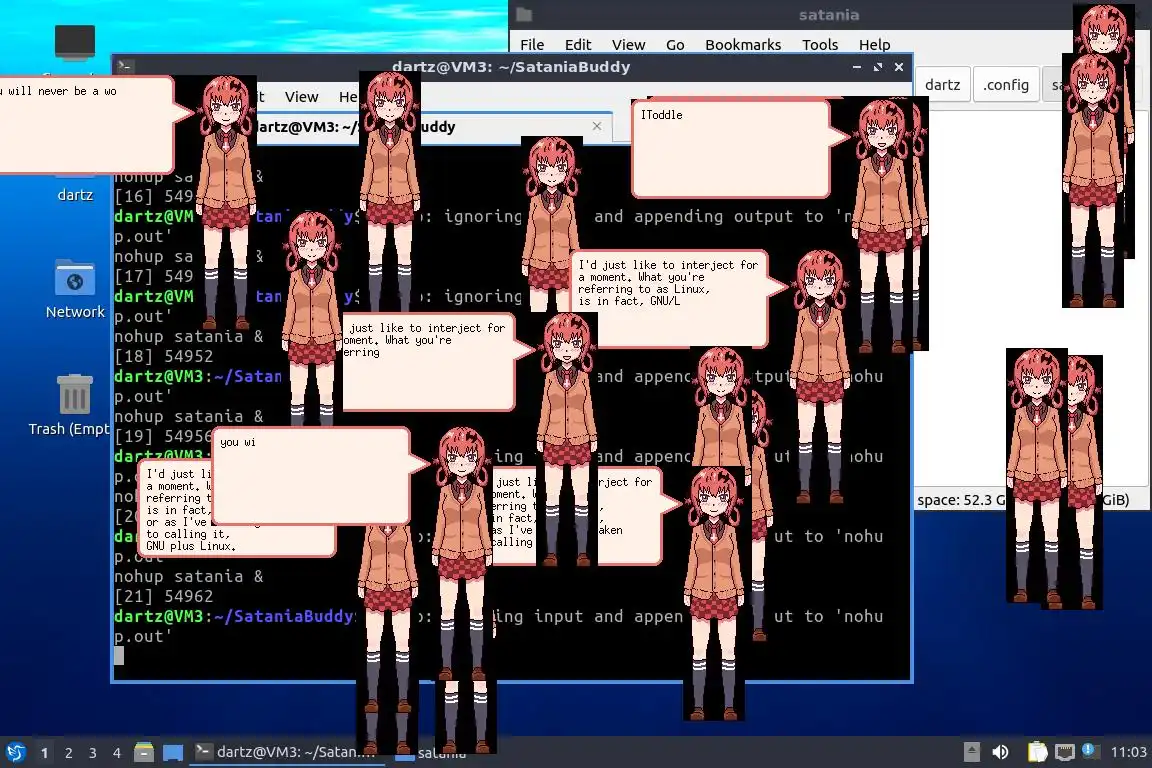This screenshot has height=768, width=1152.
Task: Switch to workspace 1 on the taskbar pager
Action: pos(45,753)
